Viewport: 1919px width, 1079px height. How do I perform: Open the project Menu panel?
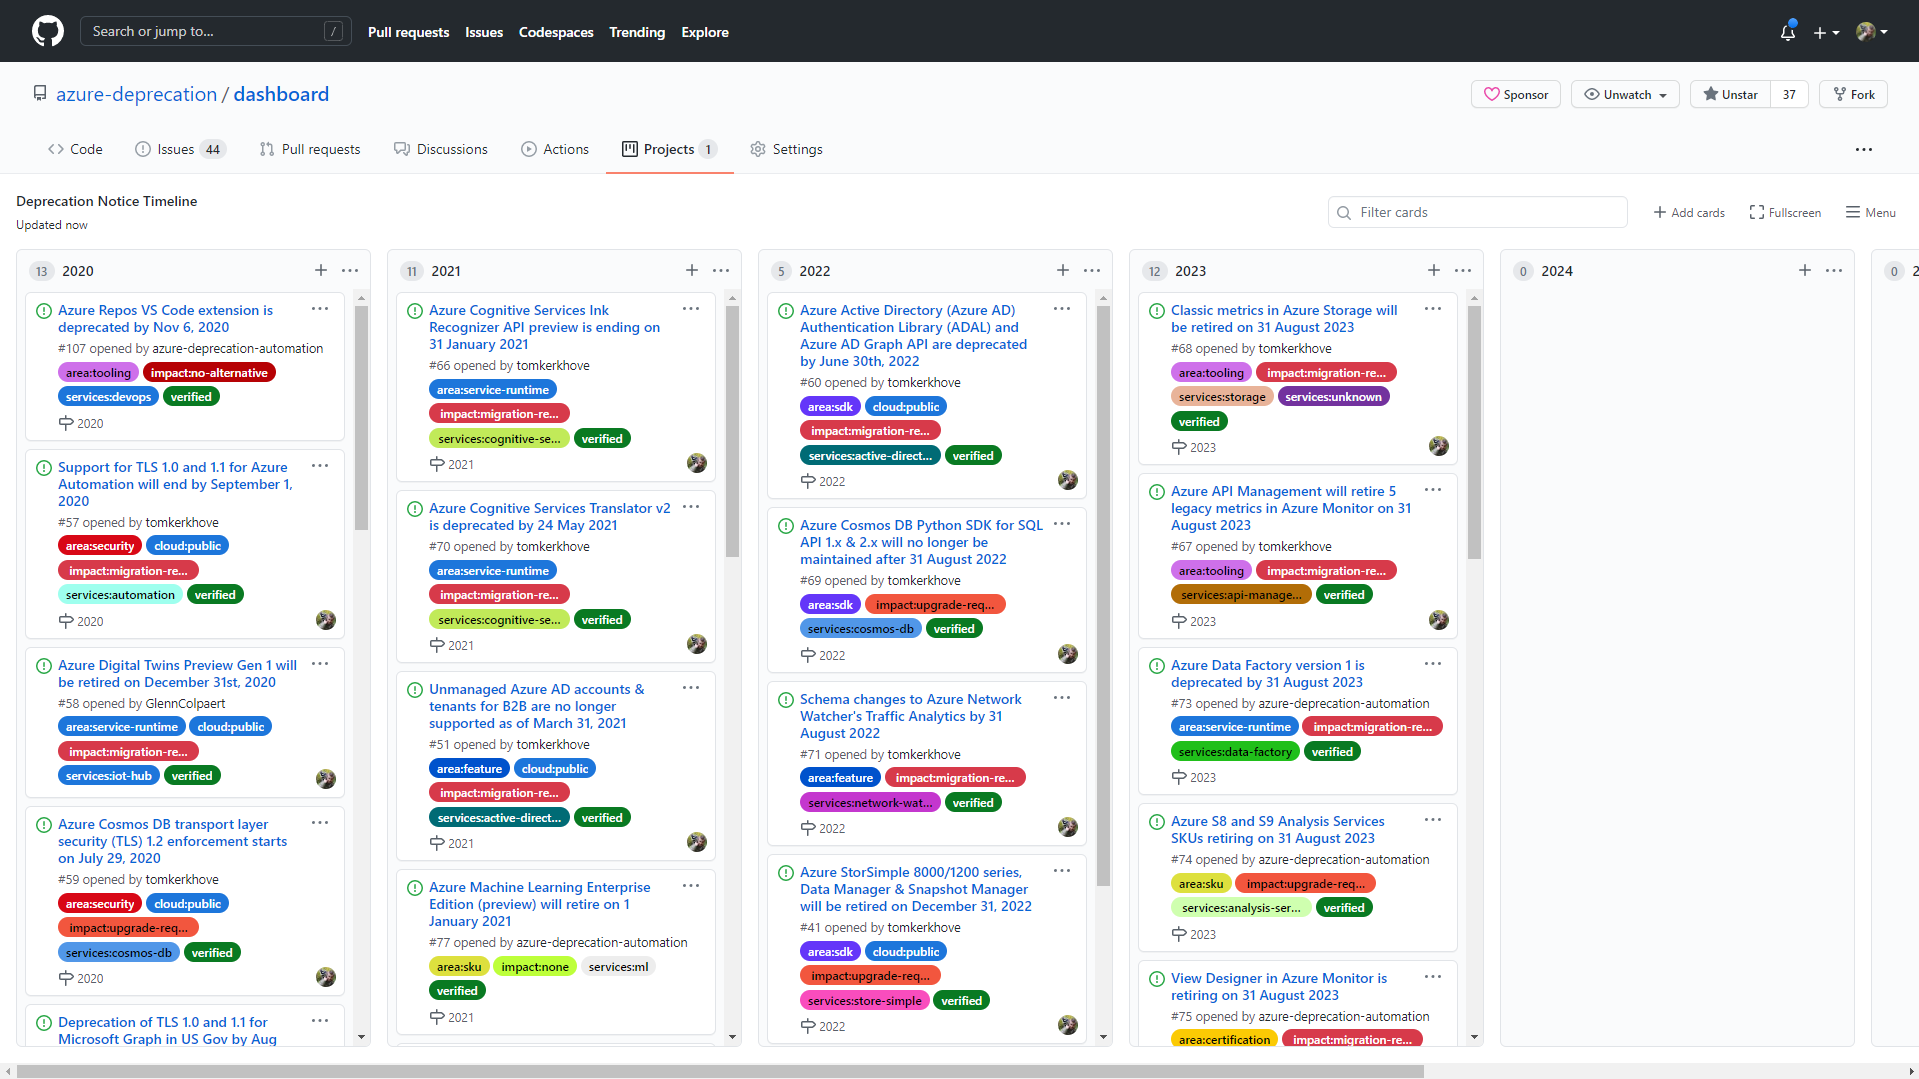click(1871, 212)
